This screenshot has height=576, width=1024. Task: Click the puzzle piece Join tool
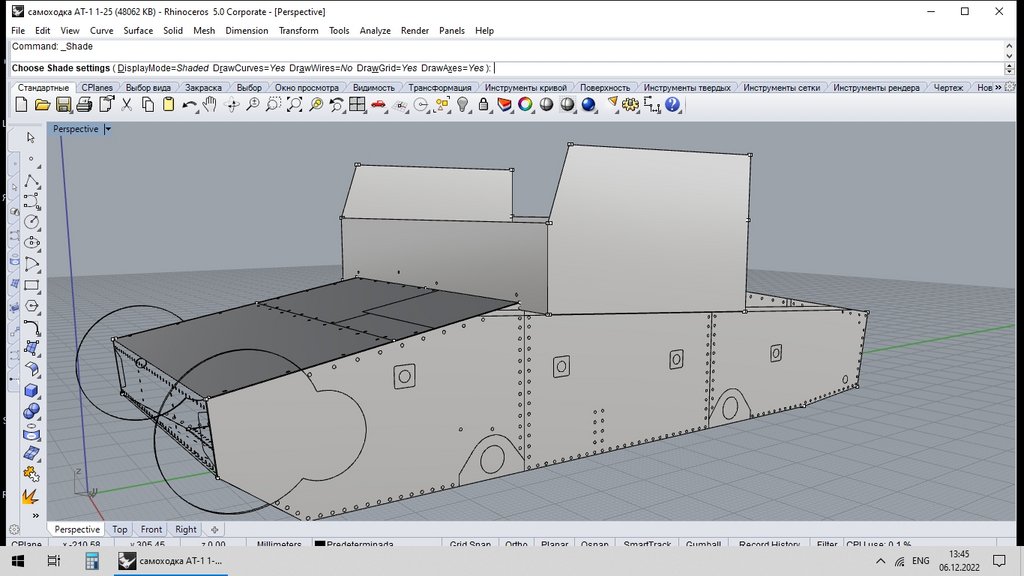point(31,475)
